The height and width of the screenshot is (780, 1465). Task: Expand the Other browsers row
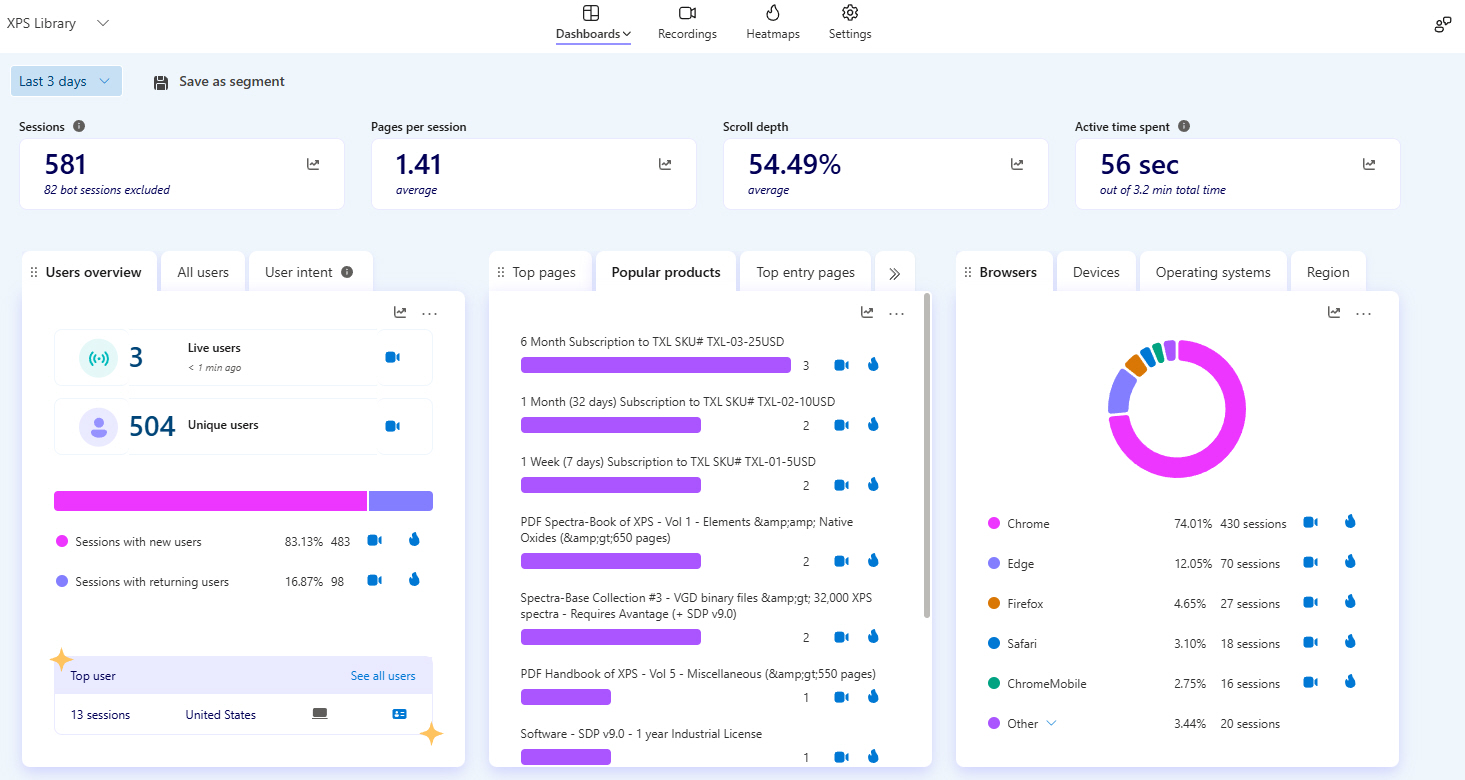(1051, 723)
